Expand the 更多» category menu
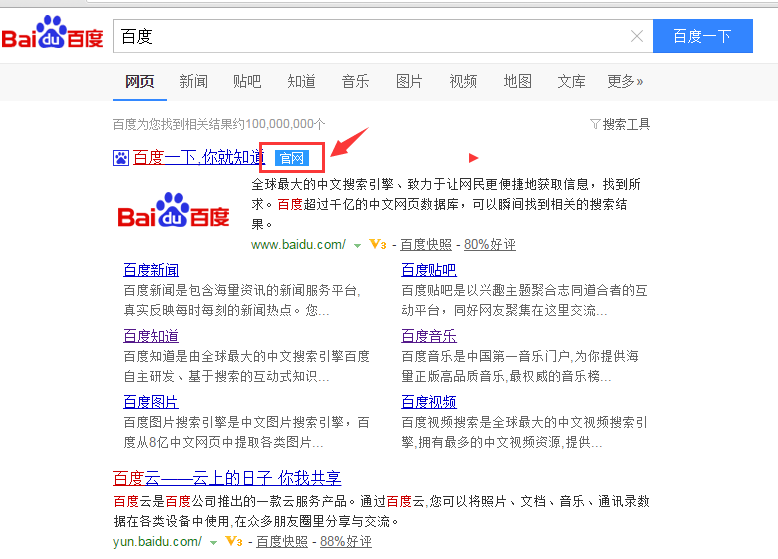The width and height of the screenshot is (778, 559). pyautogui.click(x=625, y=81)
